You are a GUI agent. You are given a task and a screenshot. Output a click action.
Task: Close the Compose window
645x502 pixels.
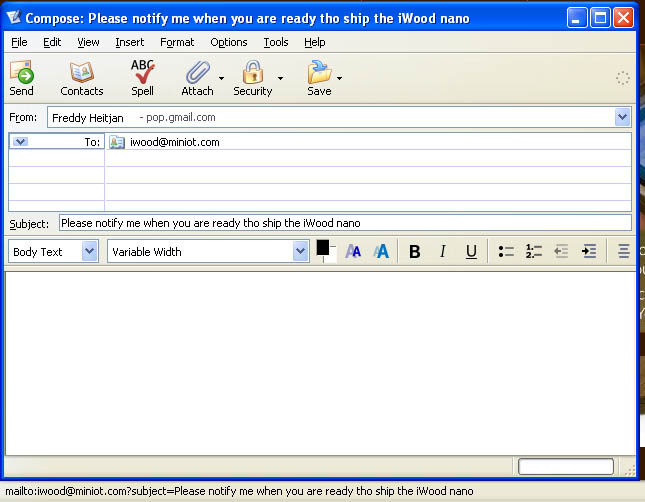pos(624,18)
